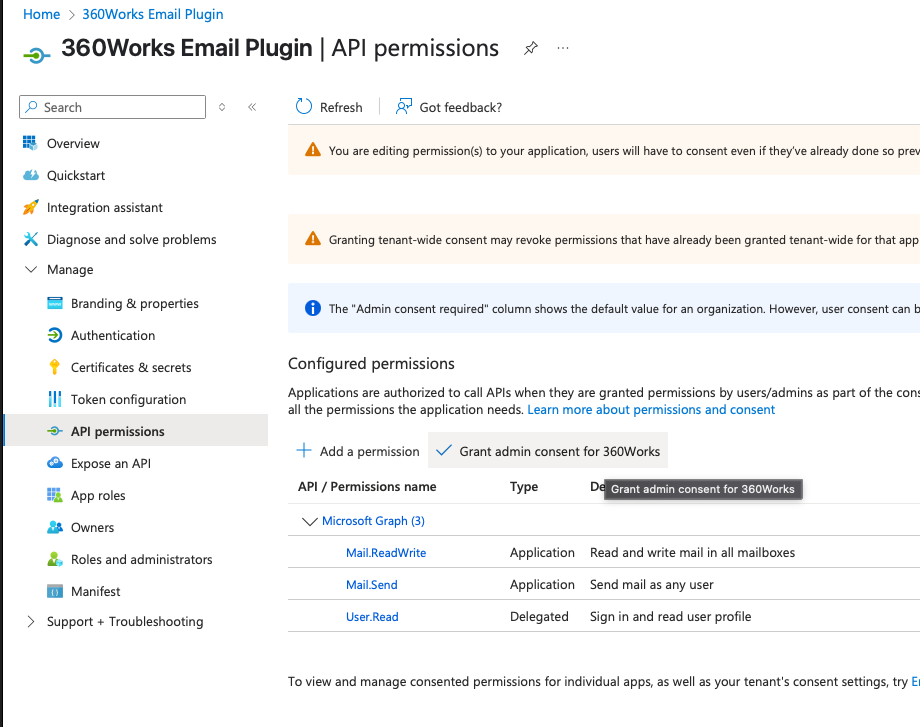Click the plus icon for Add a permission

pos(304,450)
